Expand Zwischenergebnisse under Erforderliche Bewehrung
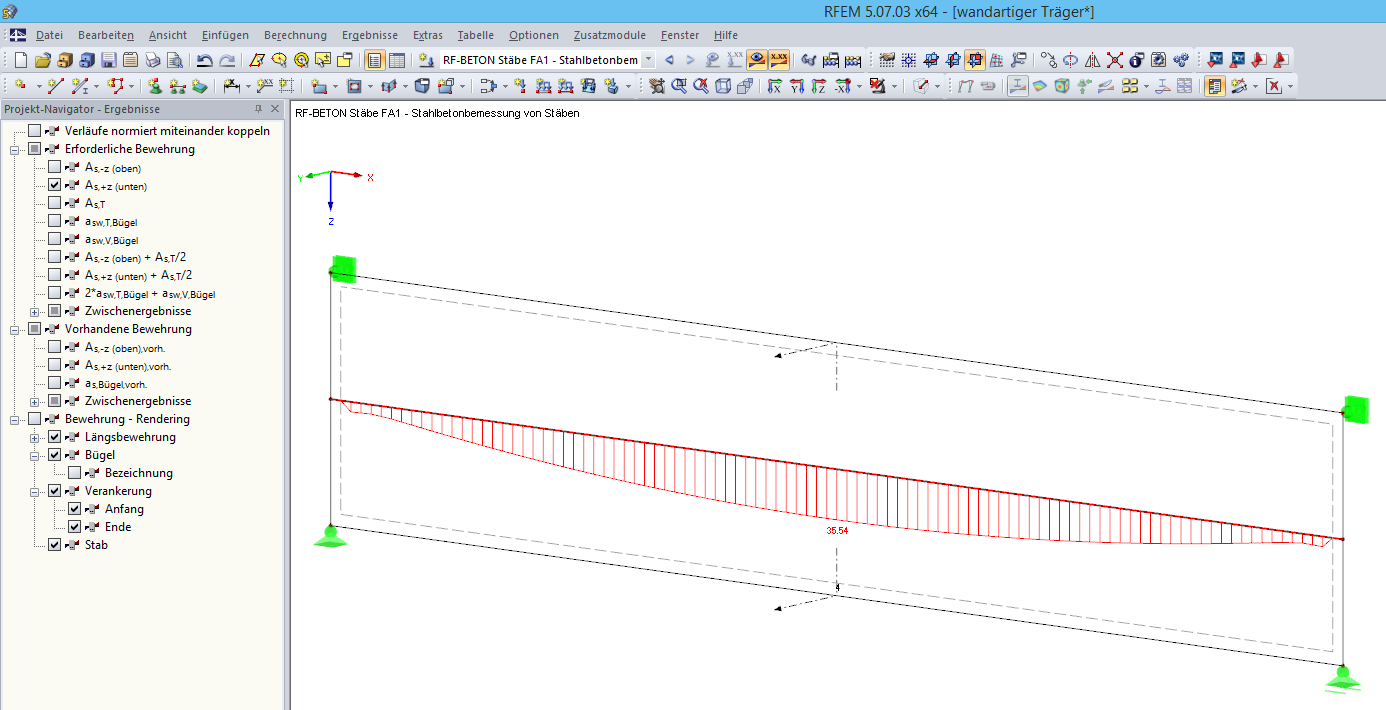The height and width of the screenshot is (710, 1386). coord(35,311)
